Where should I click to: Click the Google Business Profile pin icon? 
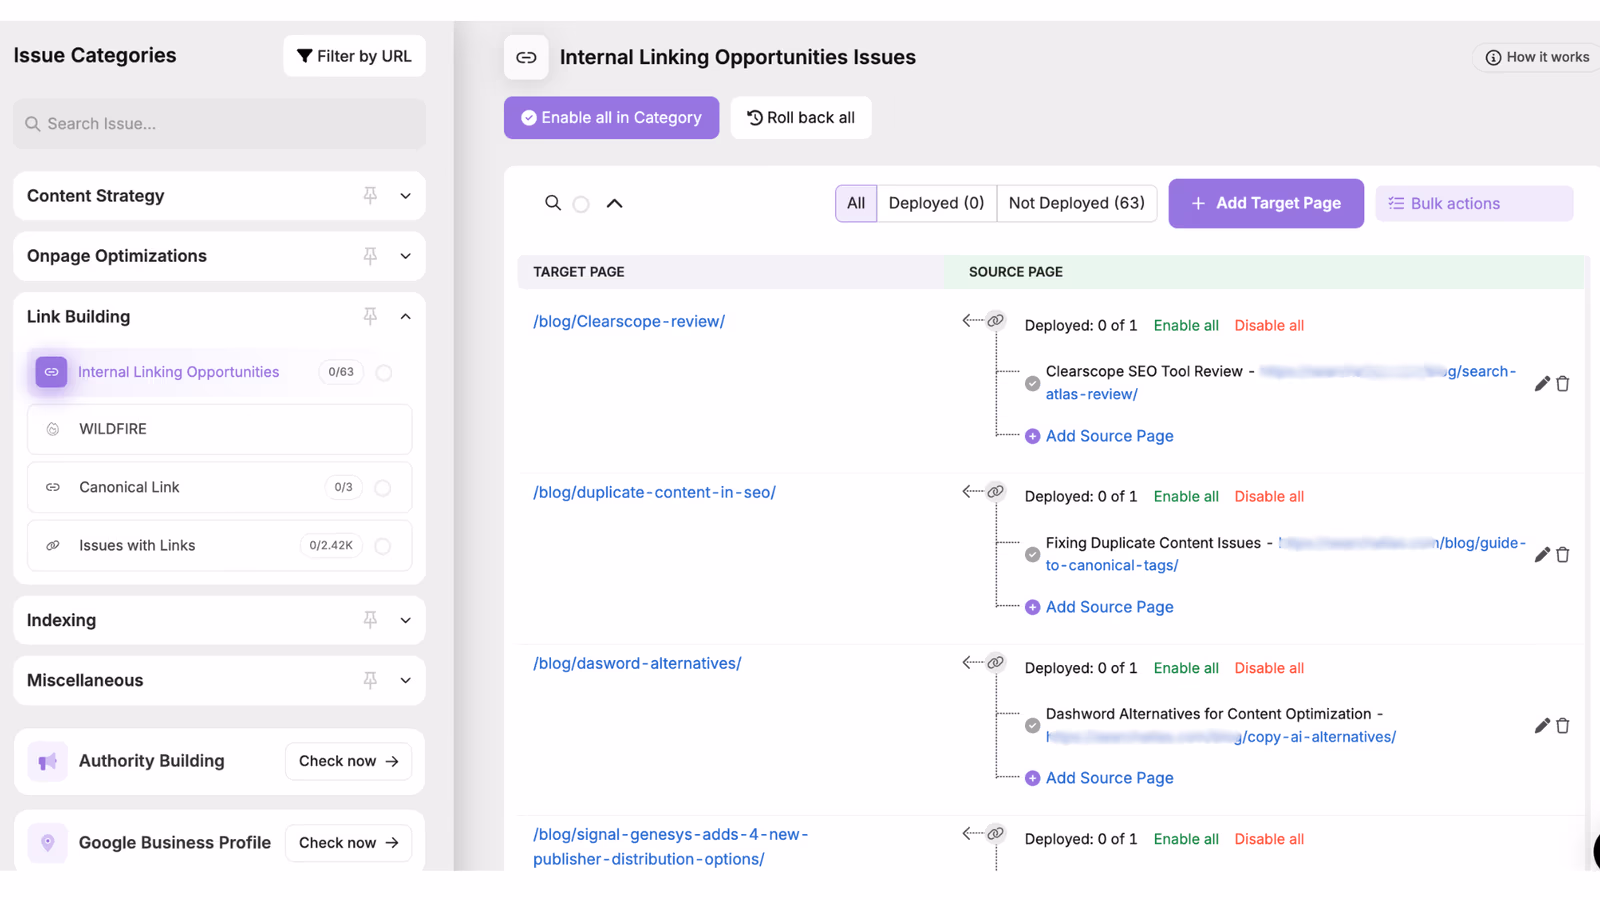(x=47, y=843)
